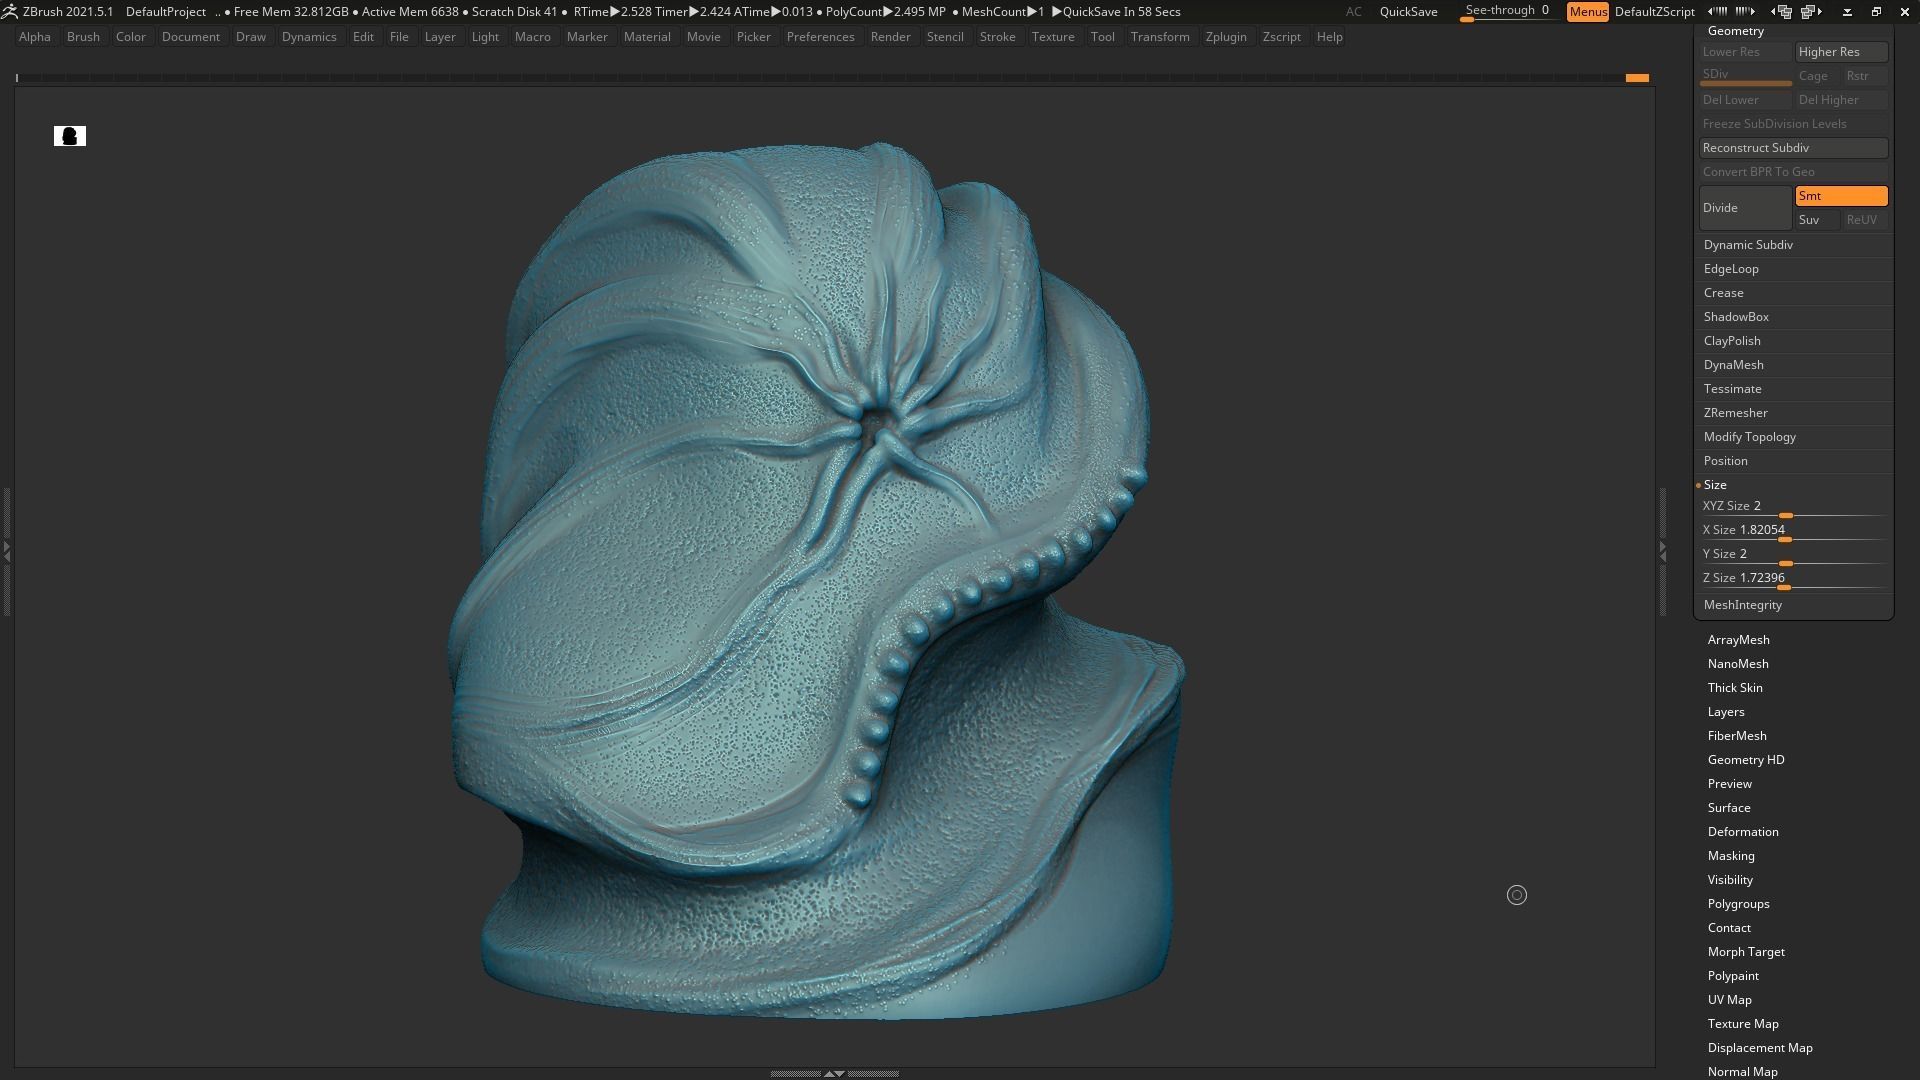Hide ZBrush window with minimize icon
Image resolution: width=1920 pixels, height=1080 pixels.
[1847, 11]
